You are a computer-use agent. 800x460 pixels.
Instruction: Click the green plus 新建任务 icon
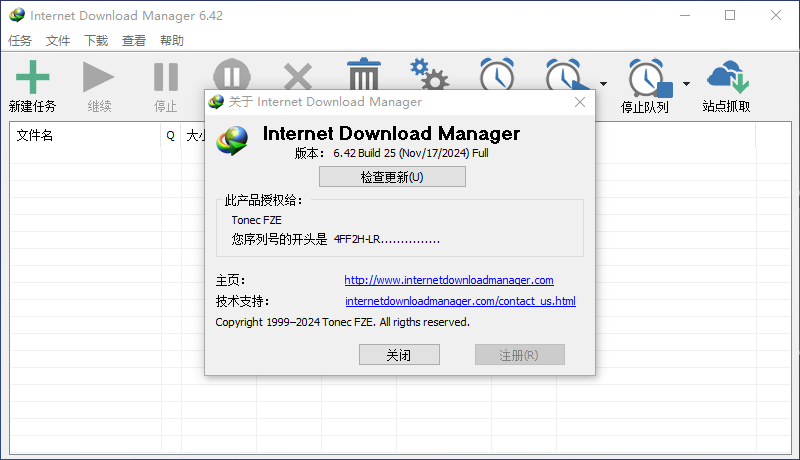[33, 78]
